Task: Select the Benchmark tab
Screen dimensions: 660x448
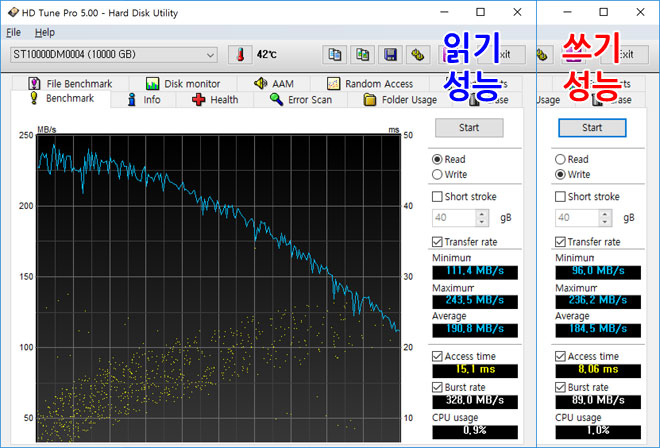Action: tap(62, 99)
